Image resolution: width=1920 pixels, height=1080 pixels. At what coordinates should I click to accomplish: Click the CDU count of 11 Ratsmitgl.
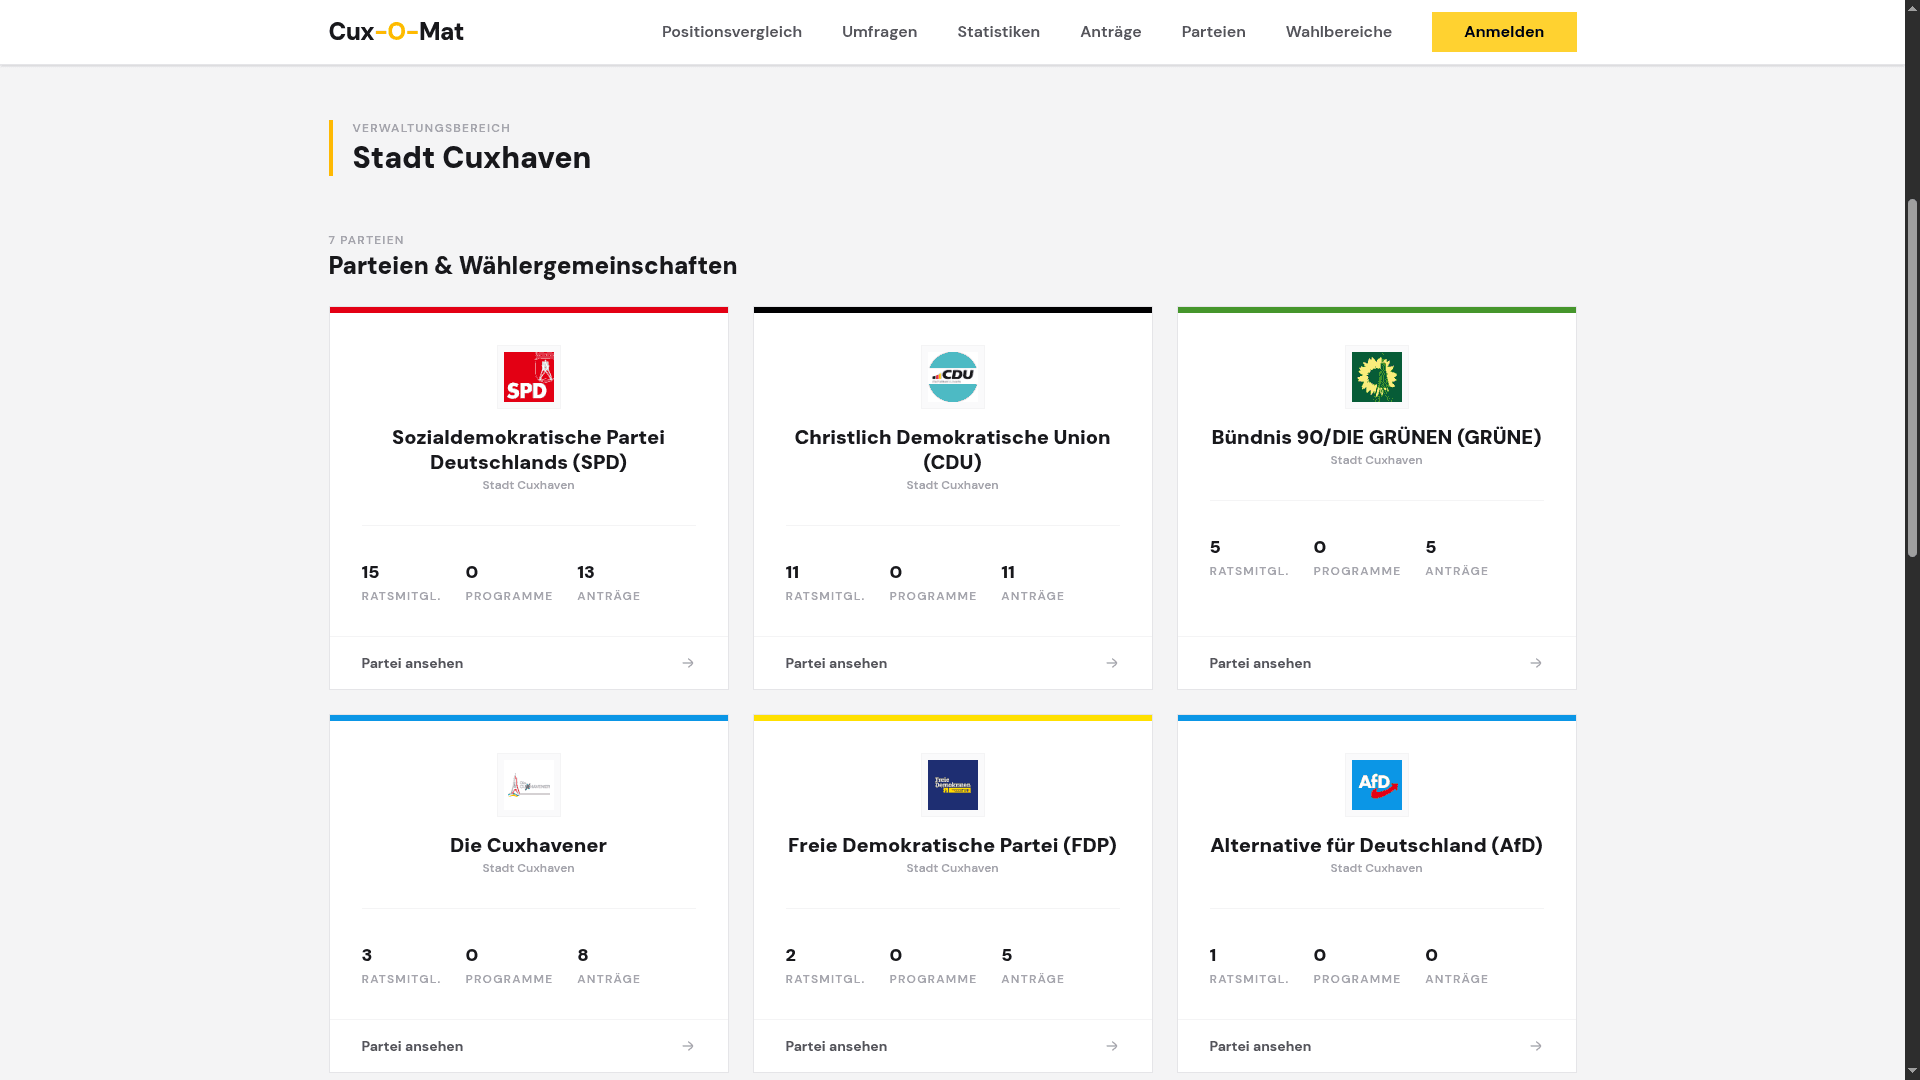click(825, 582)
